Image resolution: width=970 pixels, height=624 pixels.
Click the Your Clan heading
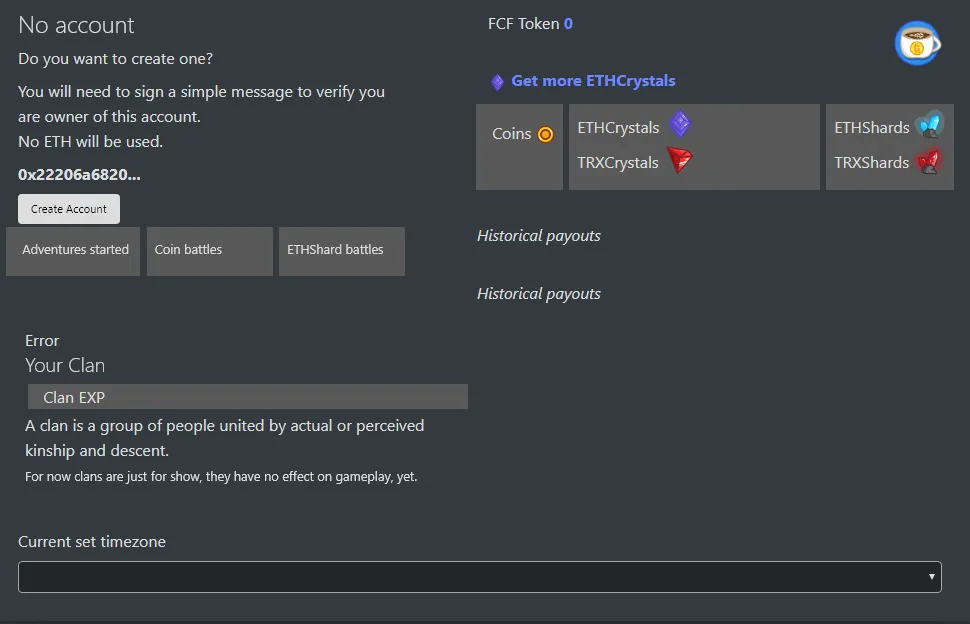[65, 365]
